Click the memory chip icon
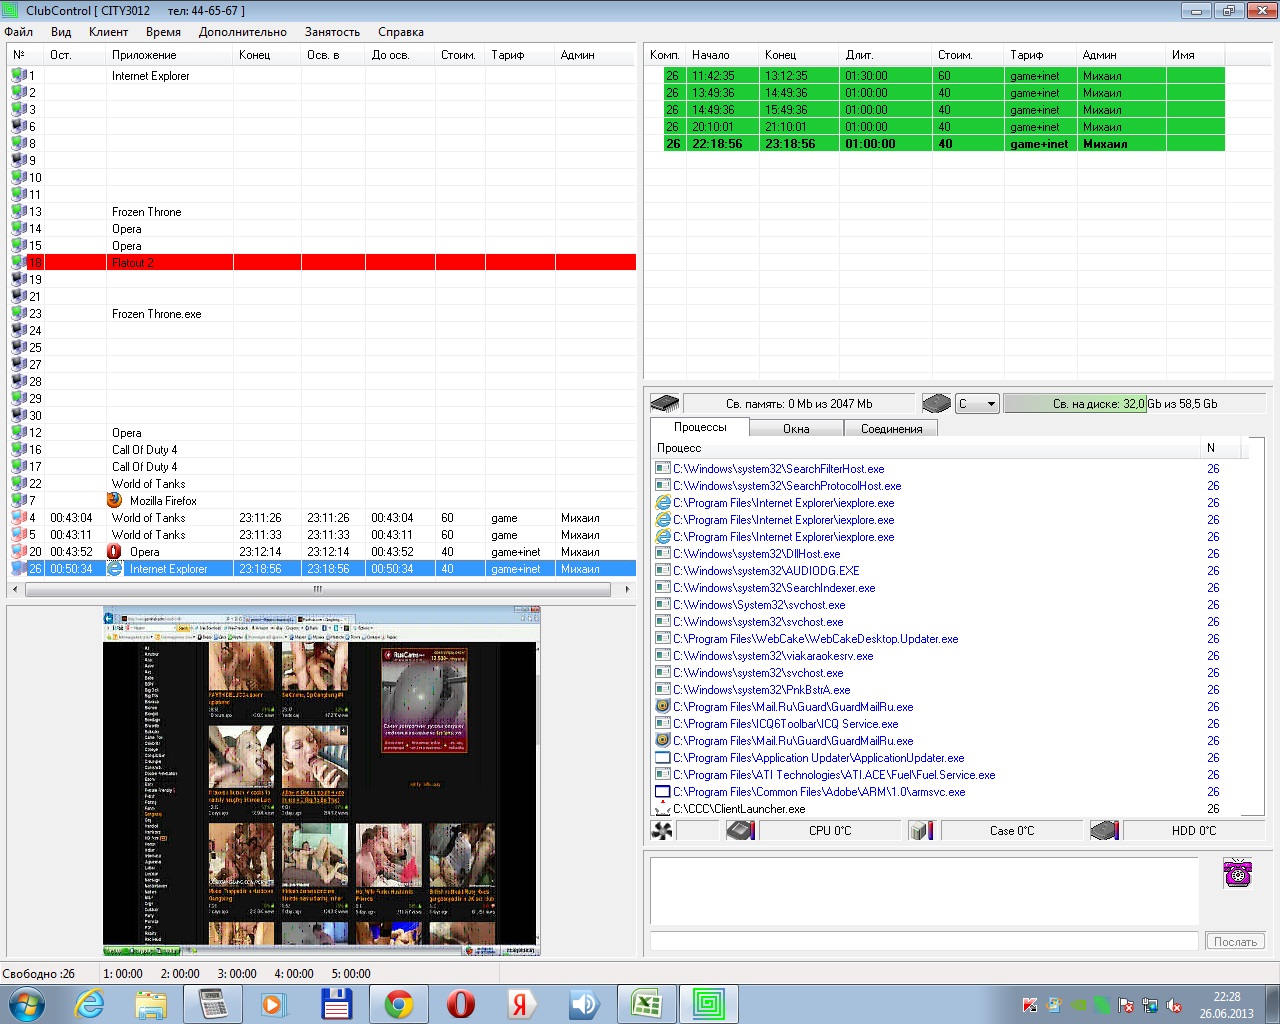 point(664,404)
